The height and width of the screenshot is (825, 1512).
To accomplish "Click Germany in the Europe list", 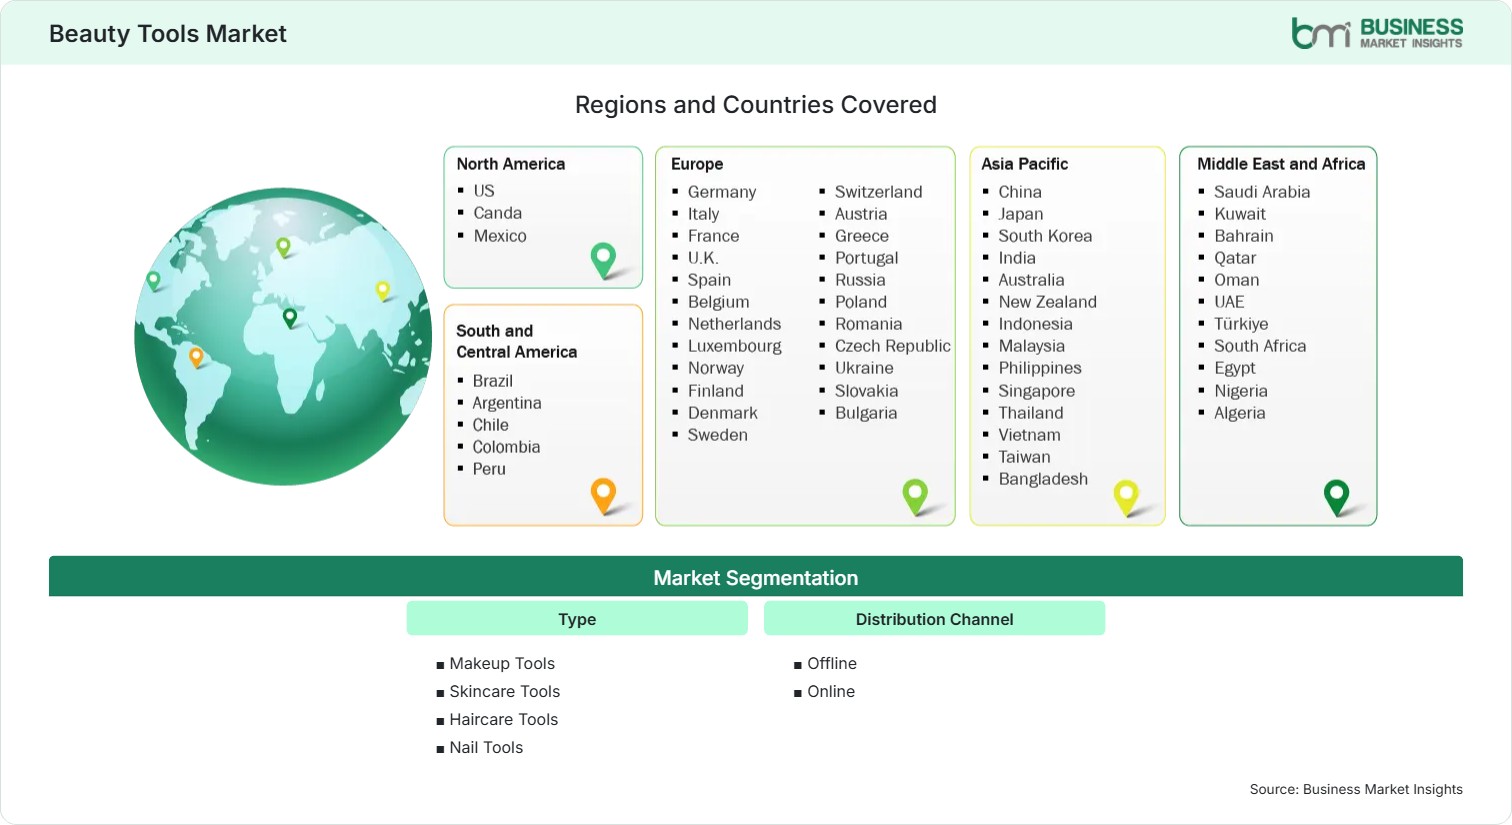I will pos(722,192).
